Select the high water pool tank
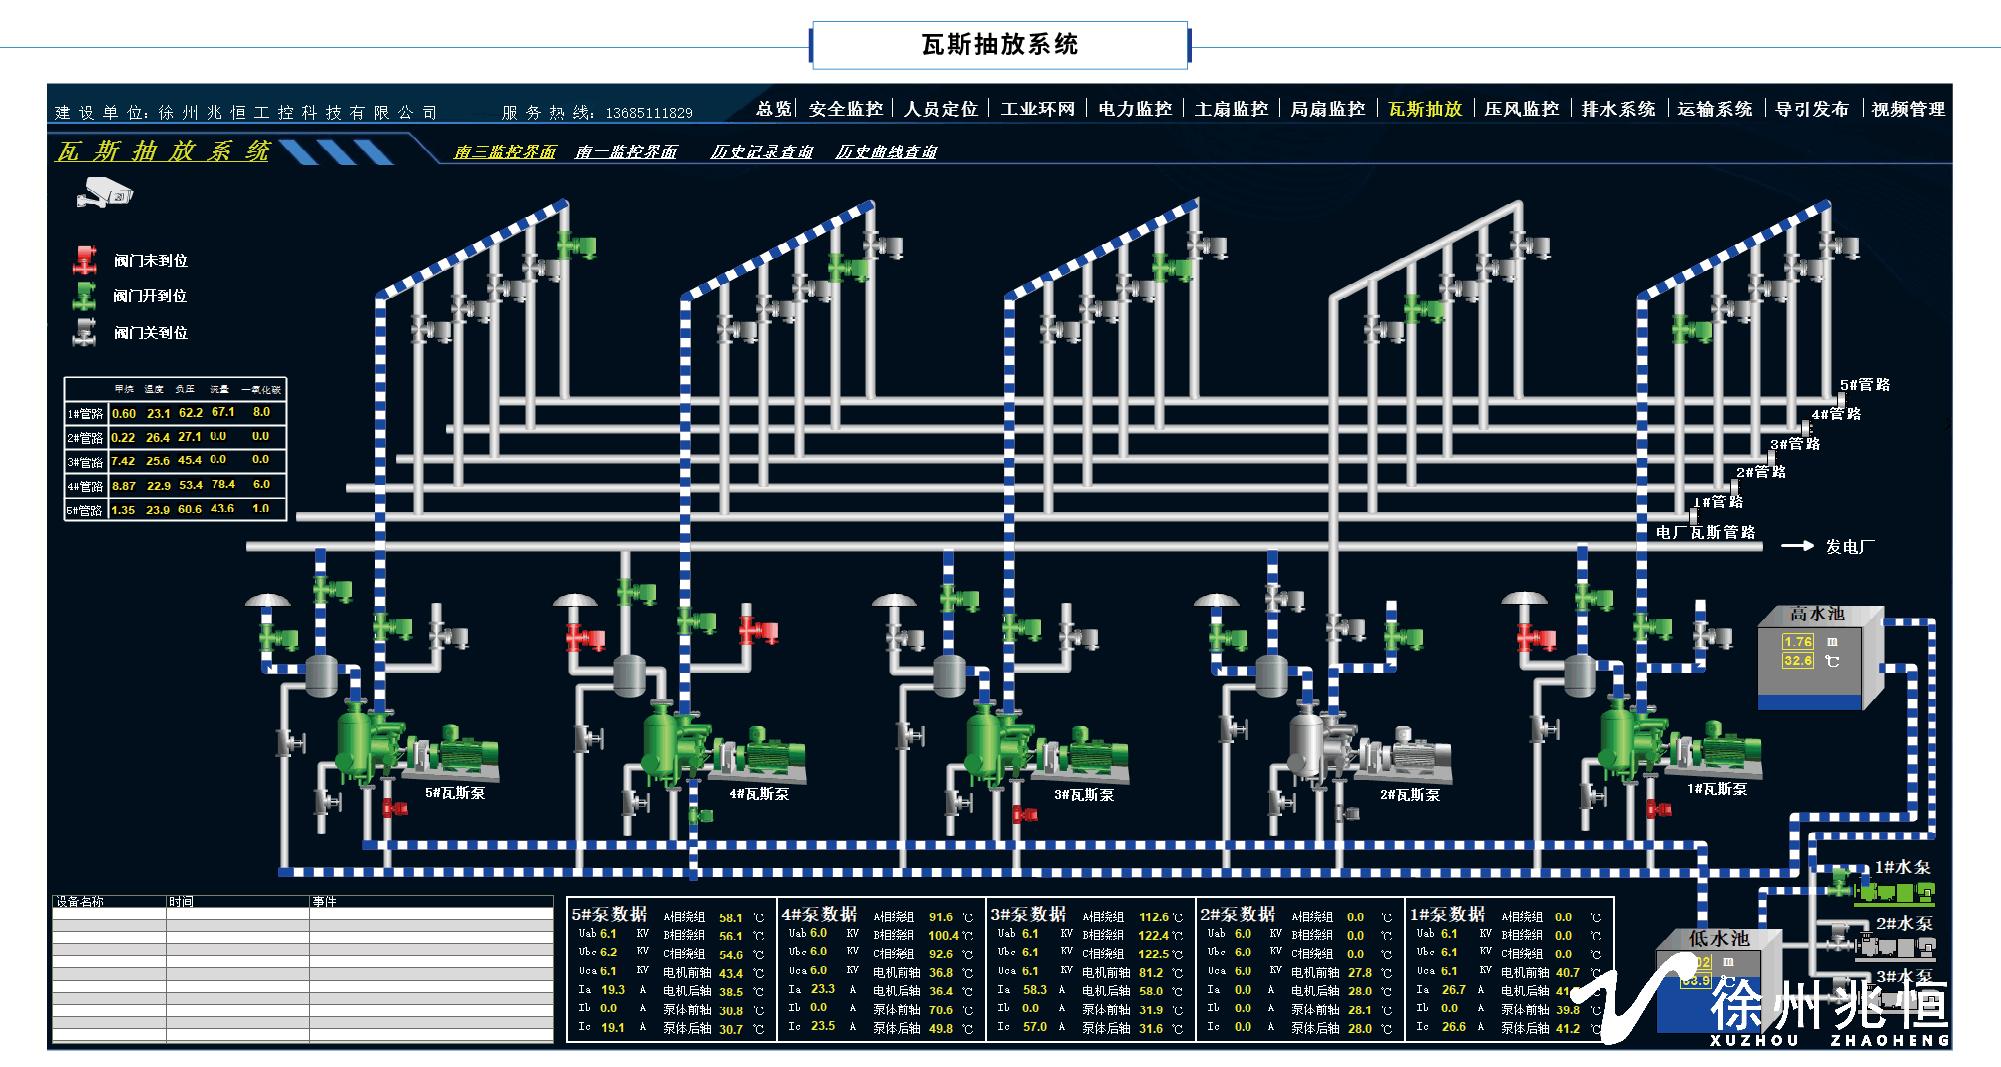The width and height of the screenshot is (2001, 1067). pyautogui.click(x=1820, y=658)
